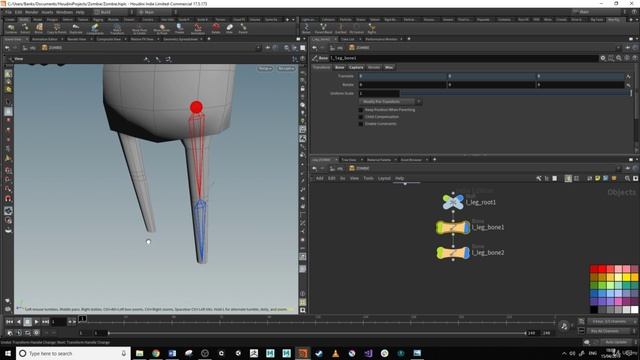This screenshot has height=360, width=640.
Task: Click the sticky note icon in network toolbar
Action: point(598,178)
